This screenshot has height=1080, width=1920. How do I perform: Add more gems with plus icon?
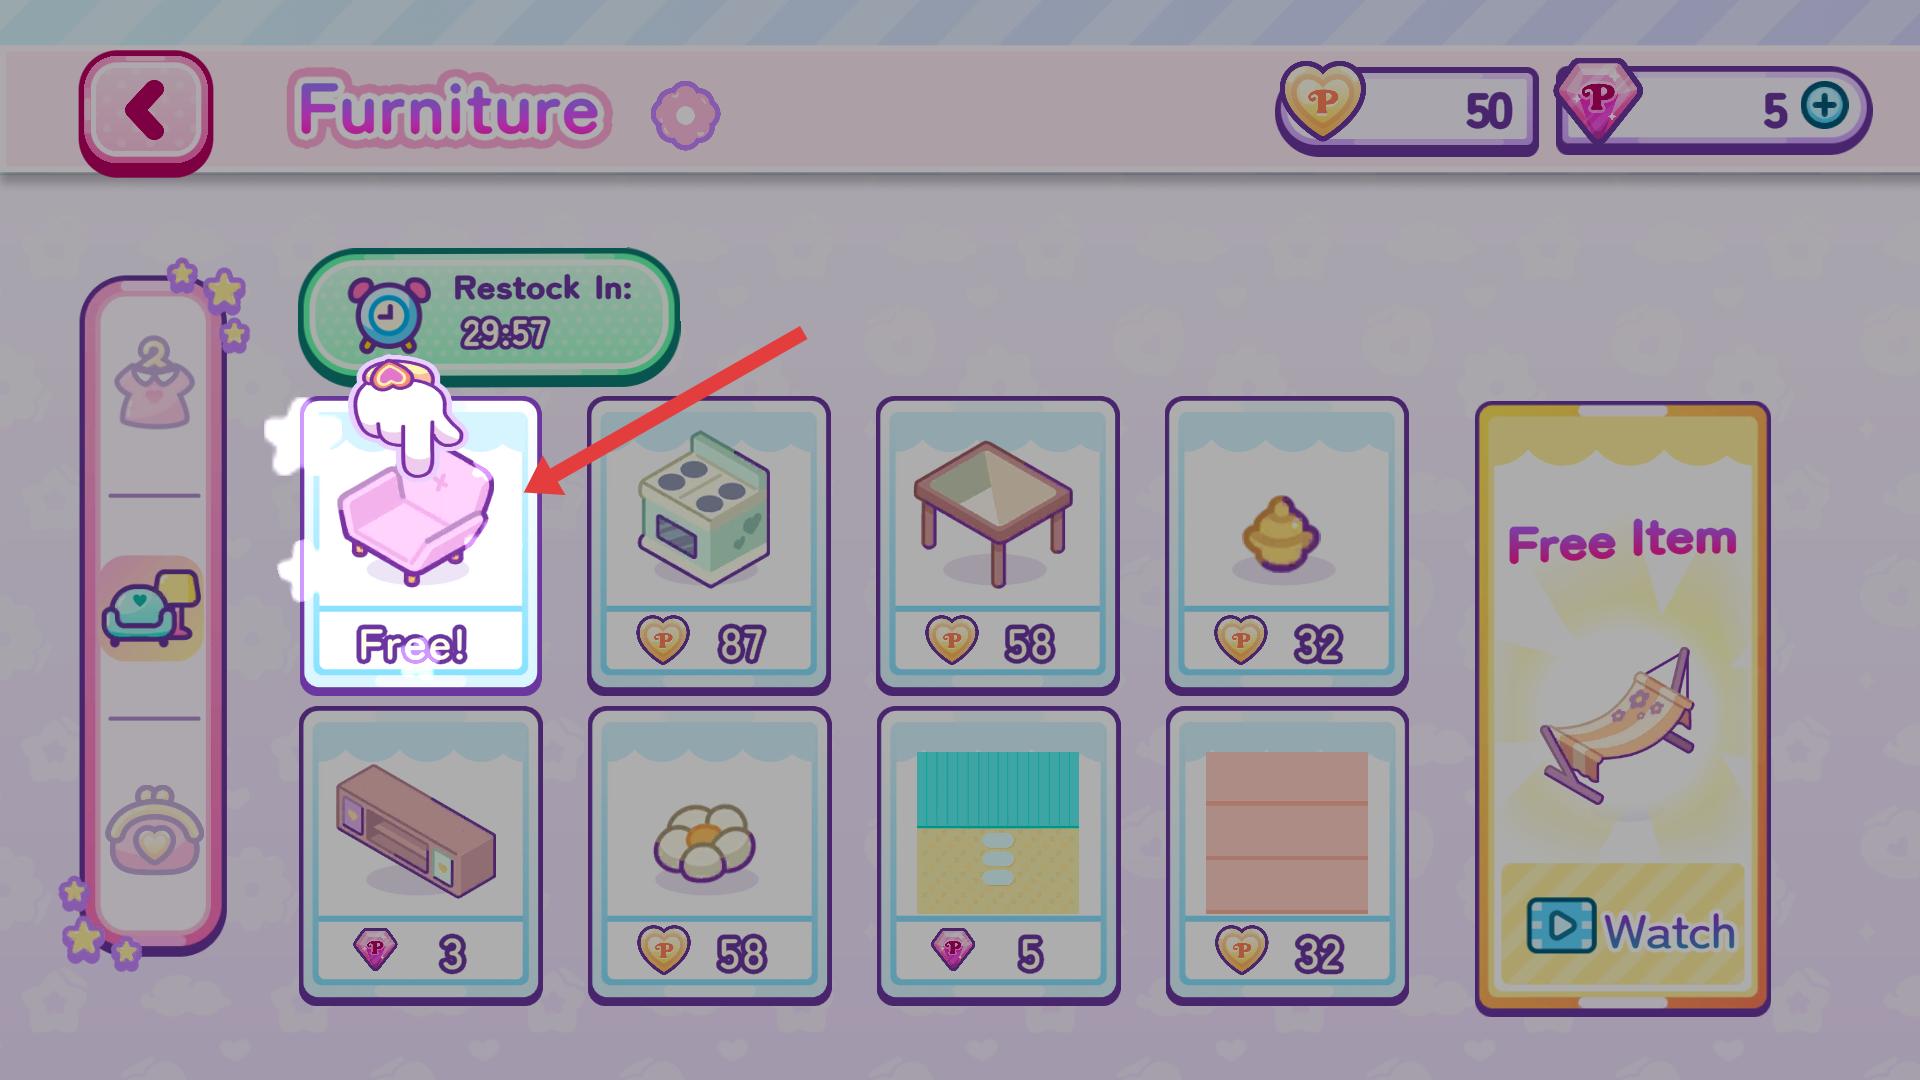(1824, 106)
